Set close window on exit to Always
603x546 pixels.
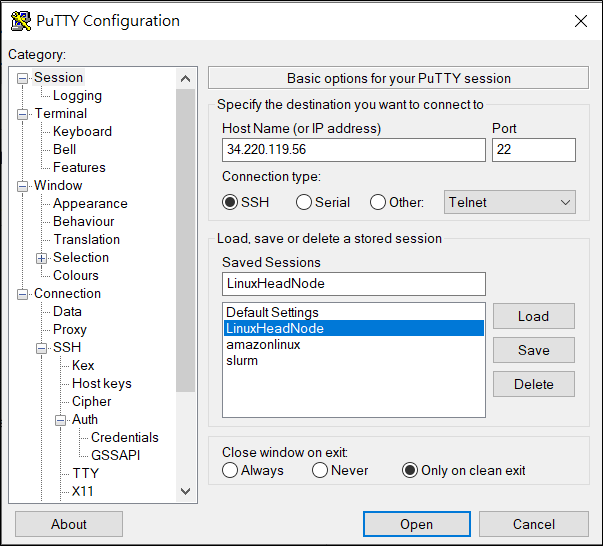[x=230, y=470]
